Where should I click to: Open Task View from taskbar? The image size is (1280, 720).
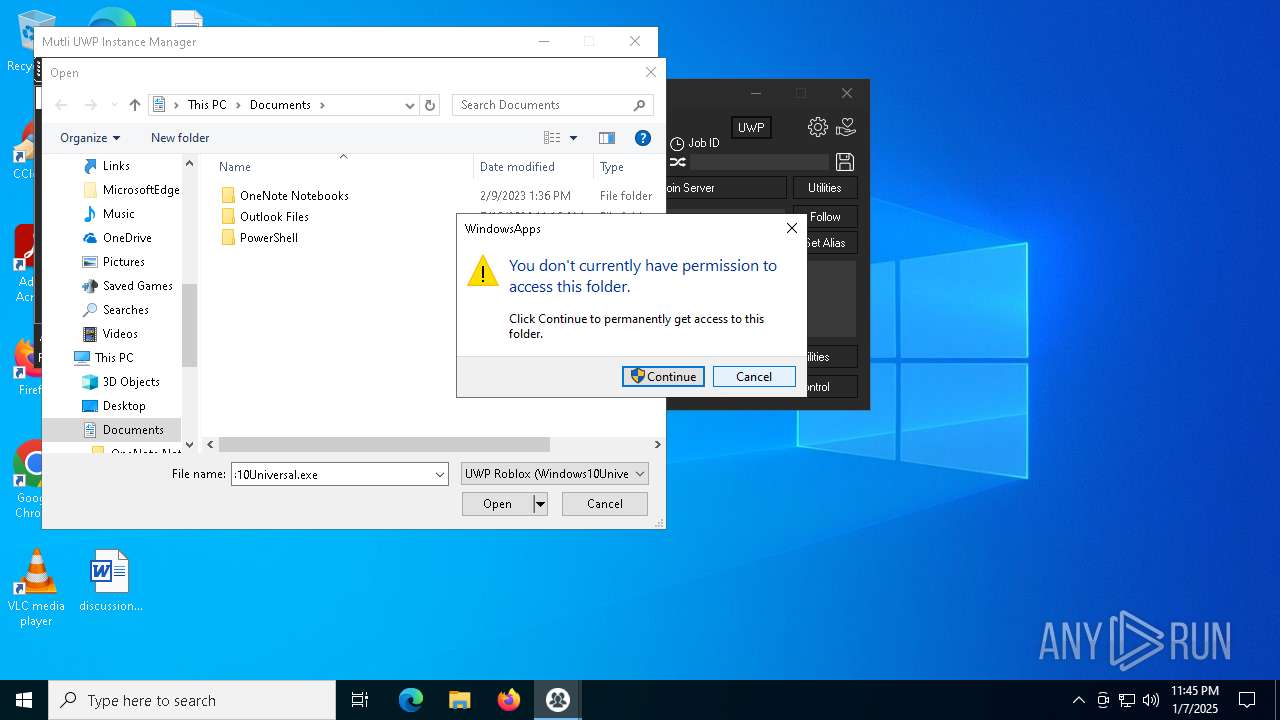[x=360, y=700]
